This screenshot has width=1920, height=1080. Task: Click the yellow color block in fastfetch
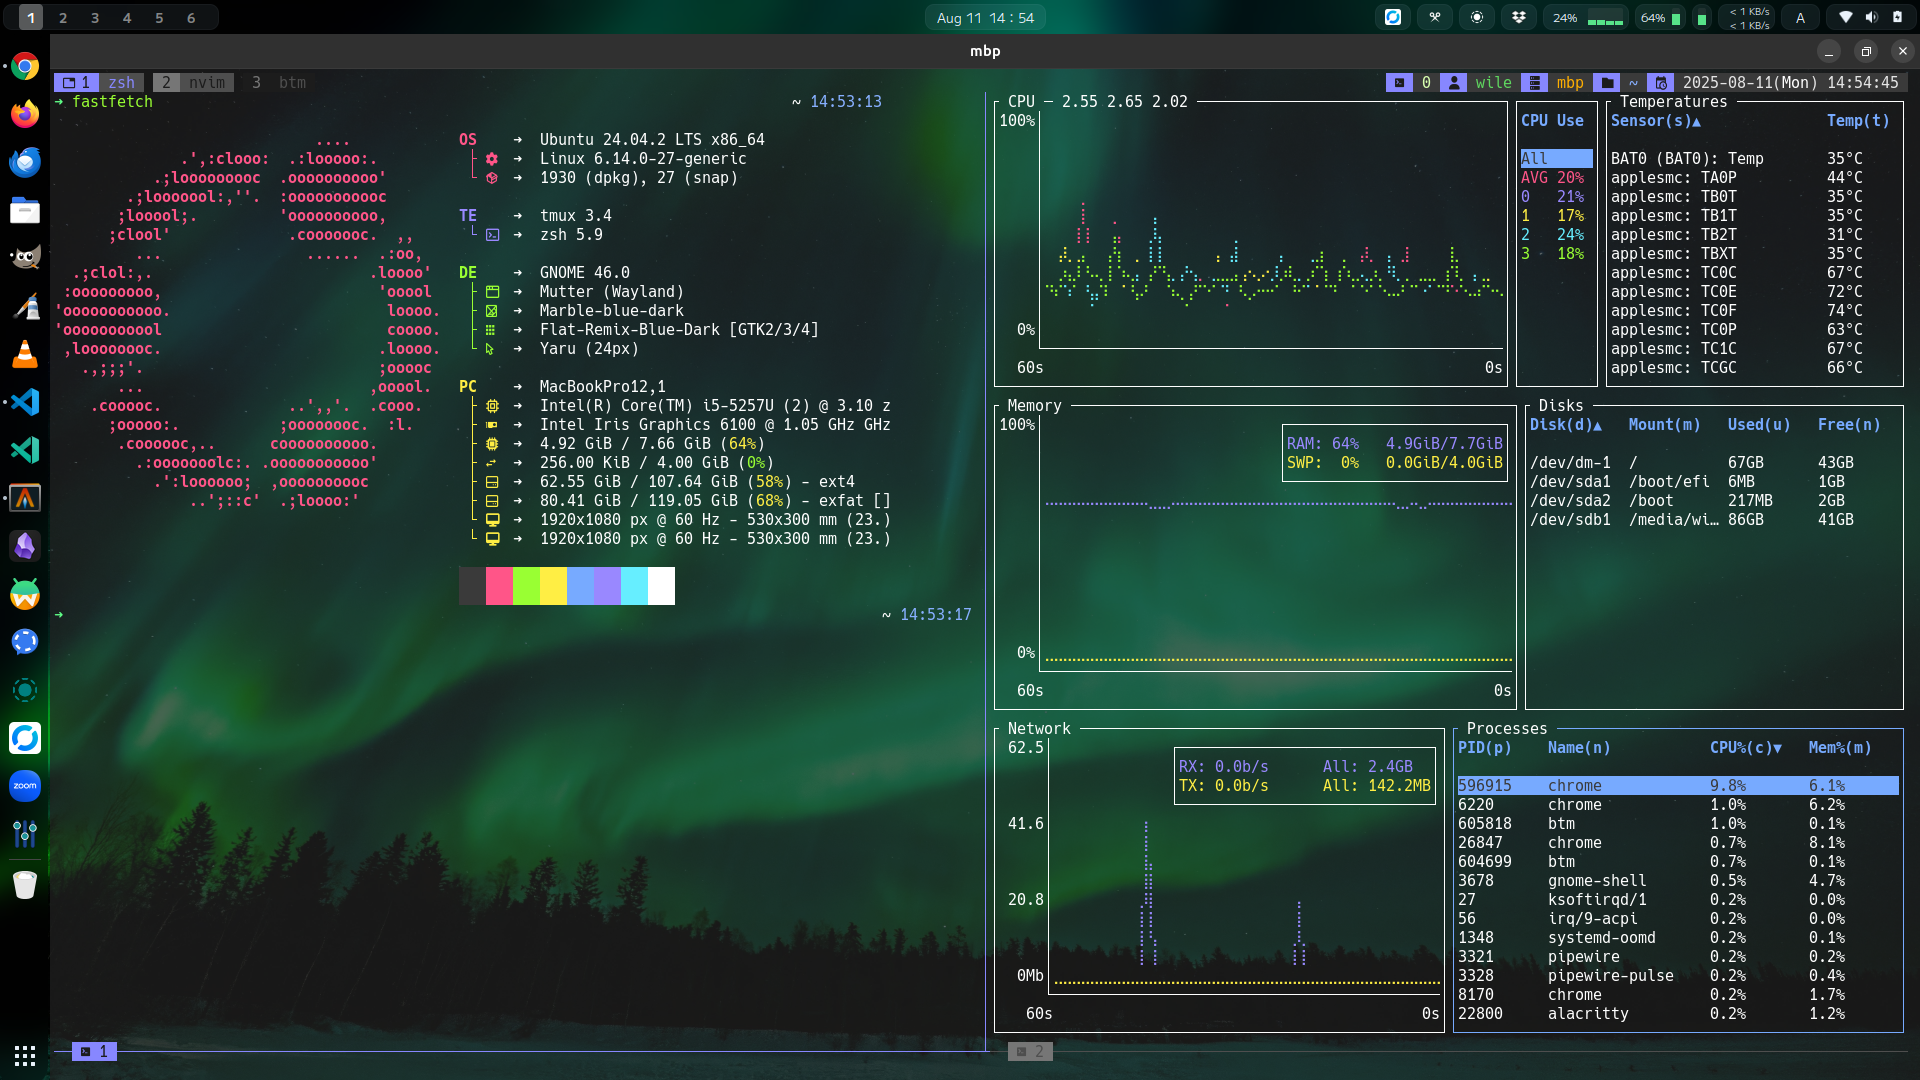(x=553, y=586)
